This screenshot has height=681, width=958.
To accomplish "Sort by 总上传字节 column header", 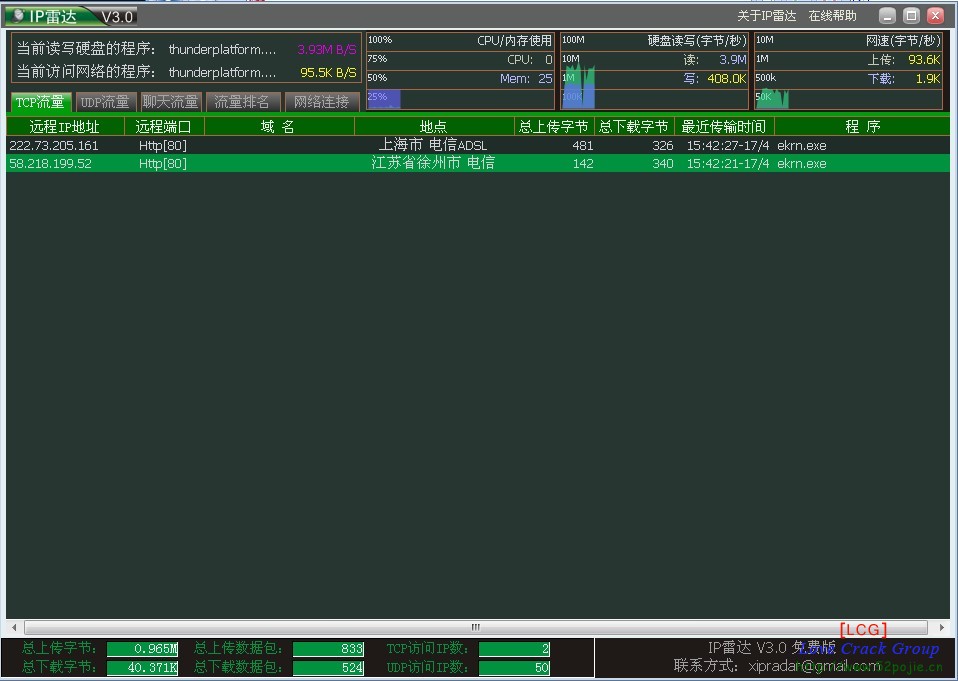I will click(554, 126).
